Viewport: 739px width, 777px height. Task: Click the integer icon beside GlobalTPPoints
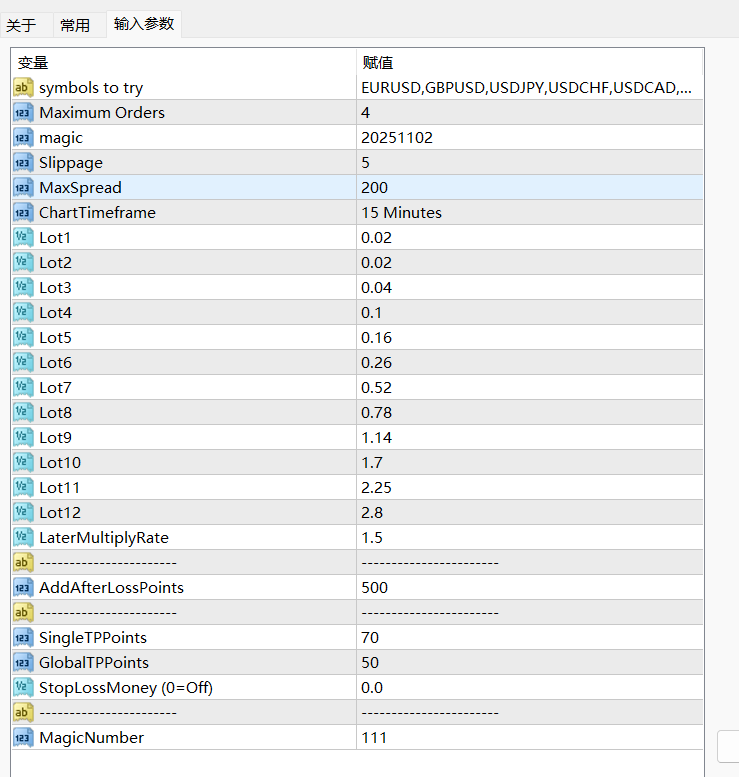point(23,662)
